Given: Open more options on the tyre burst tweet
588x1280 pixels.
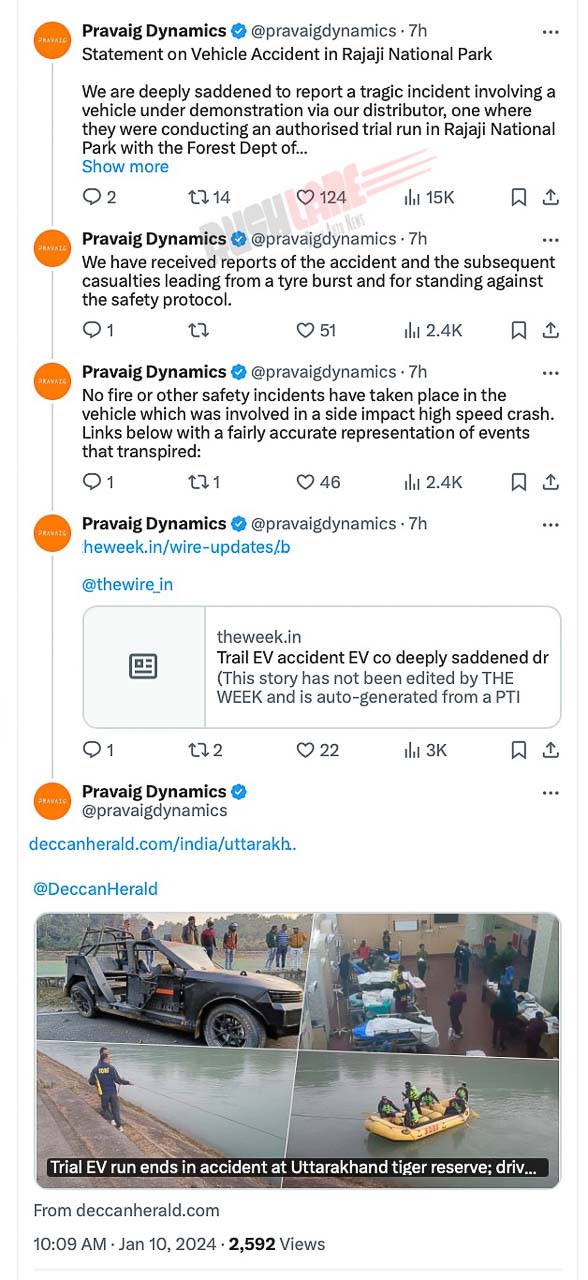Looking at the screenshot, I should 550,238.
